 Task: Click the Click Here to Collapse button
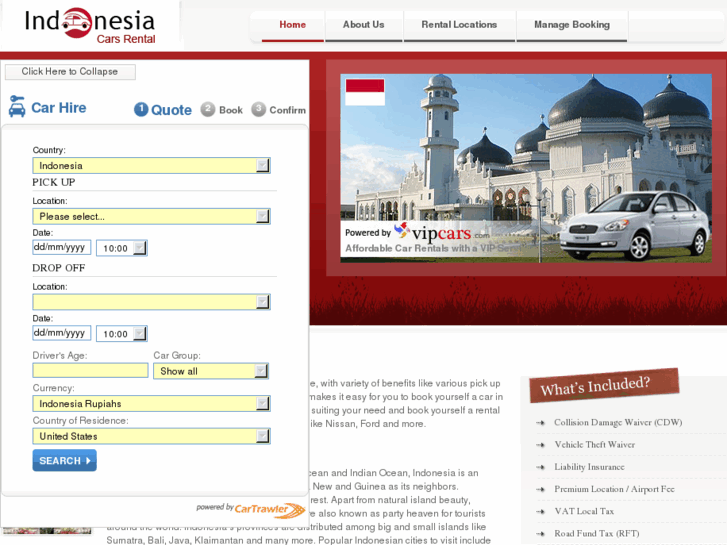point(70,72)
